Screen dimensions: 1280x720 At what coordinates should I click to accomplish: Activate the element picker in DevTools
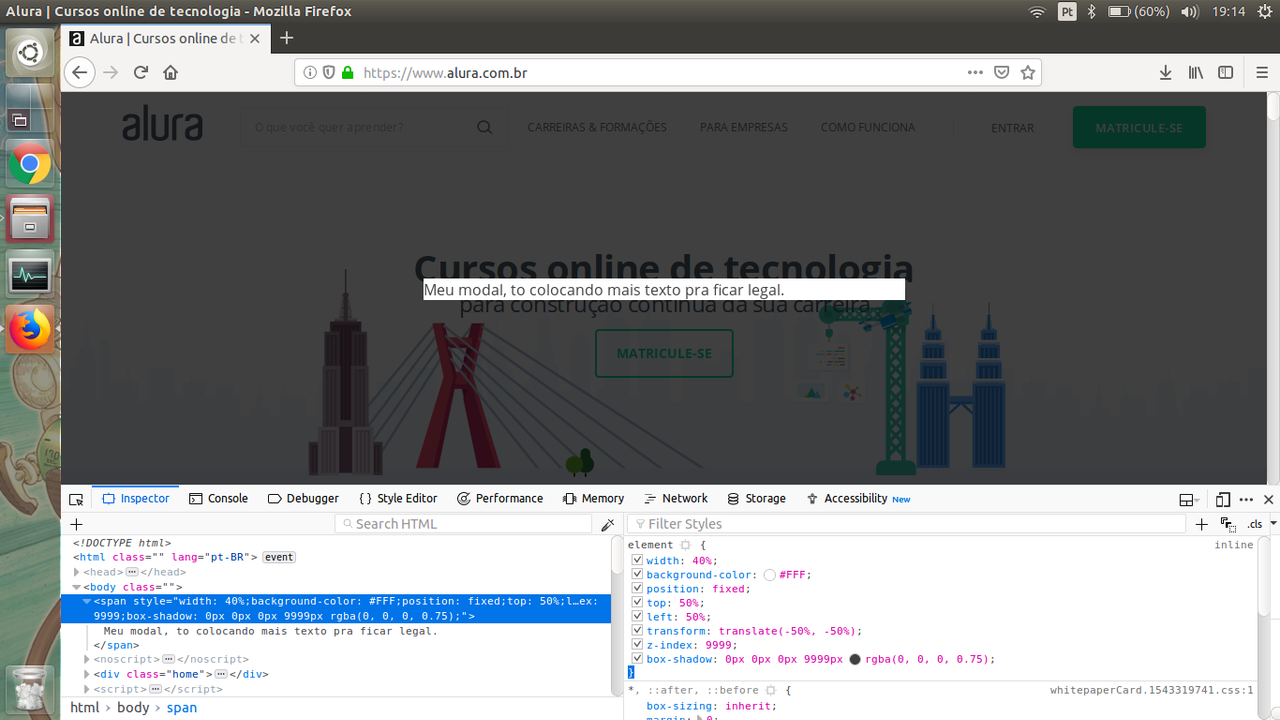tap(76, 499)
